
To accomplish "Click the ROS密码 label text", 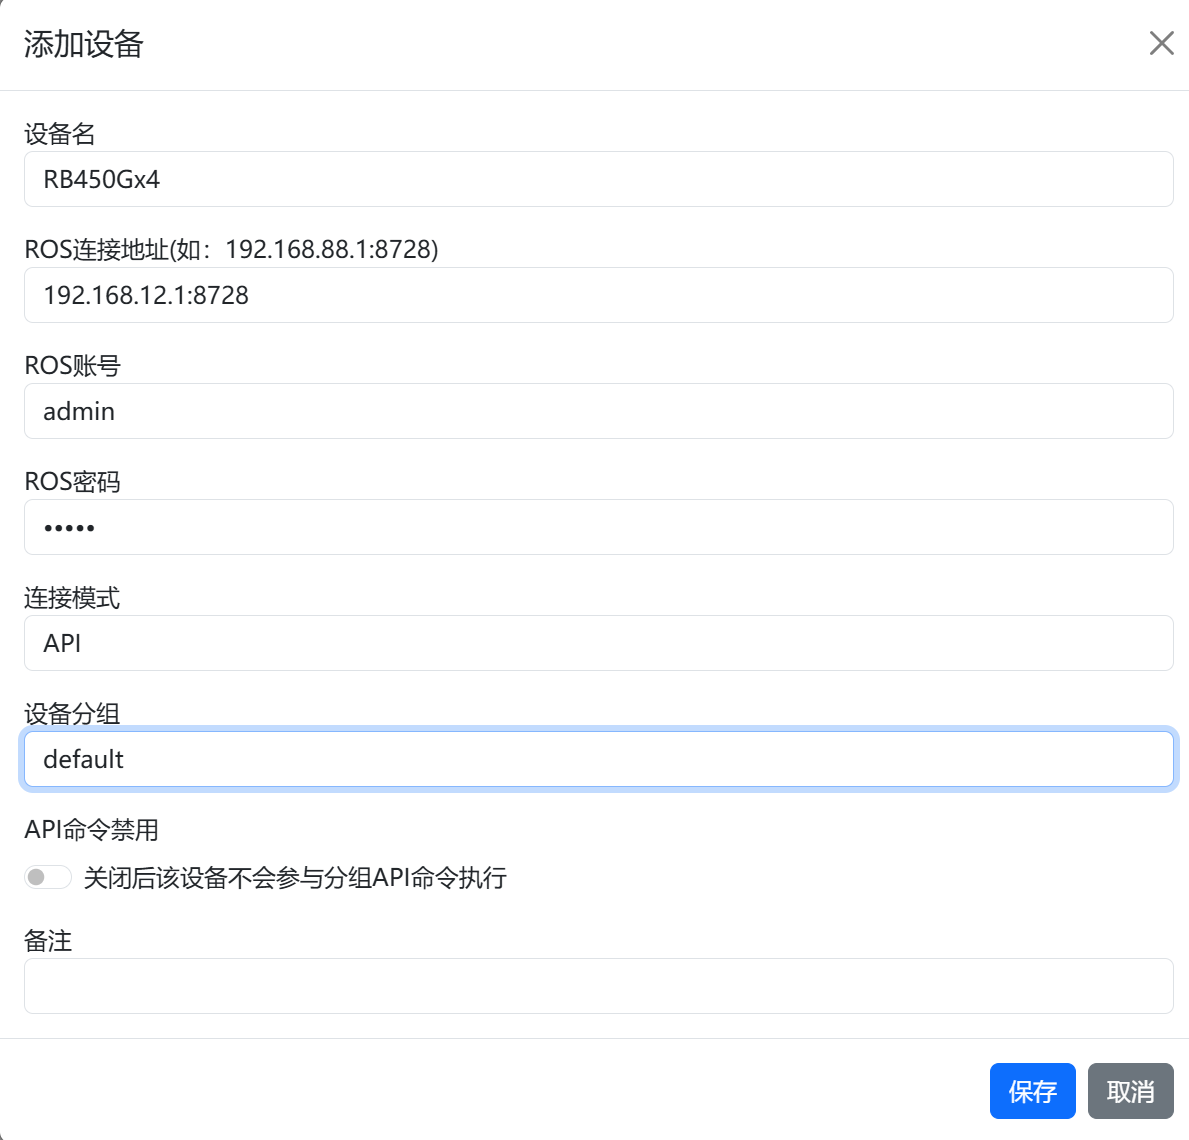I will (72, 482).
